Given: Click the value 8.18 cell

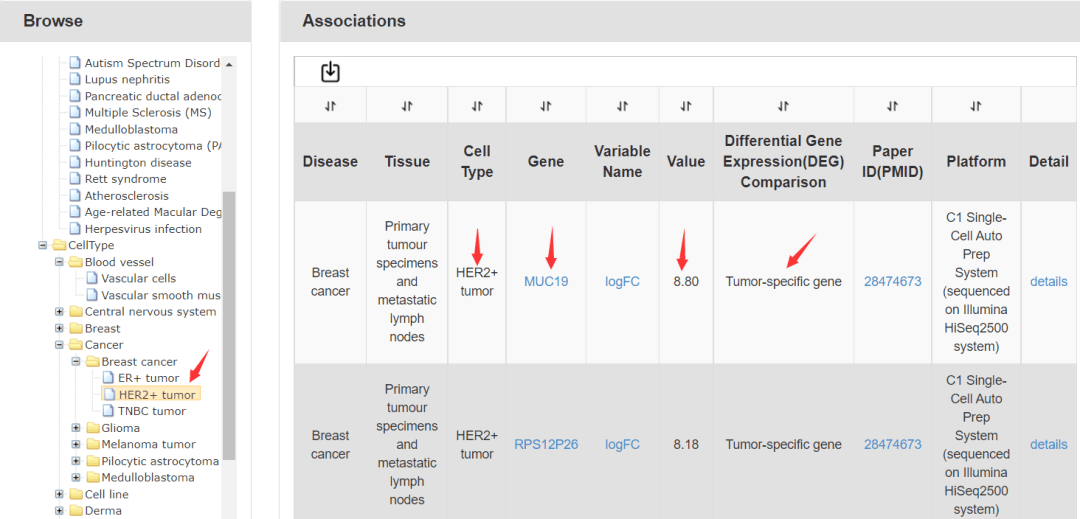Looking at the screenshot, I should tap(686, 445).
